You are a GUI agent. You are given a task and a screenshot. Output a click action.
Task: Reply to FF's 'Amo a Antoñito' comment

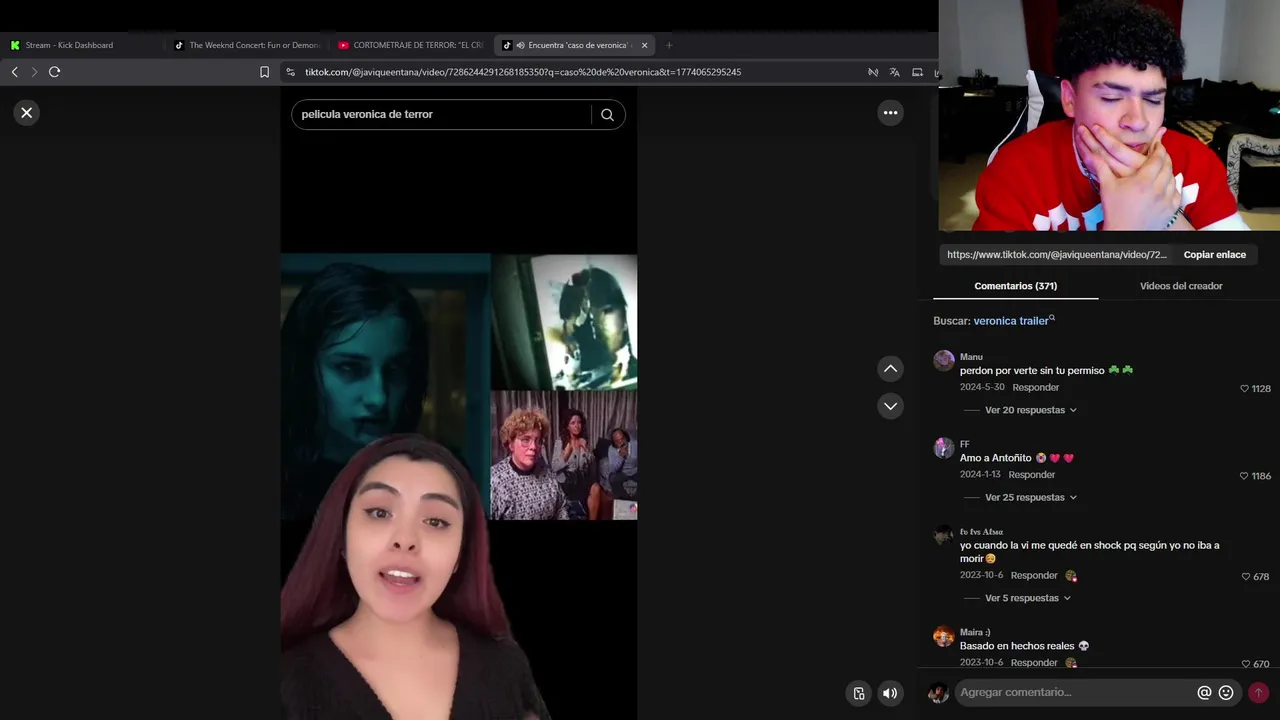tap(1031, 474)
